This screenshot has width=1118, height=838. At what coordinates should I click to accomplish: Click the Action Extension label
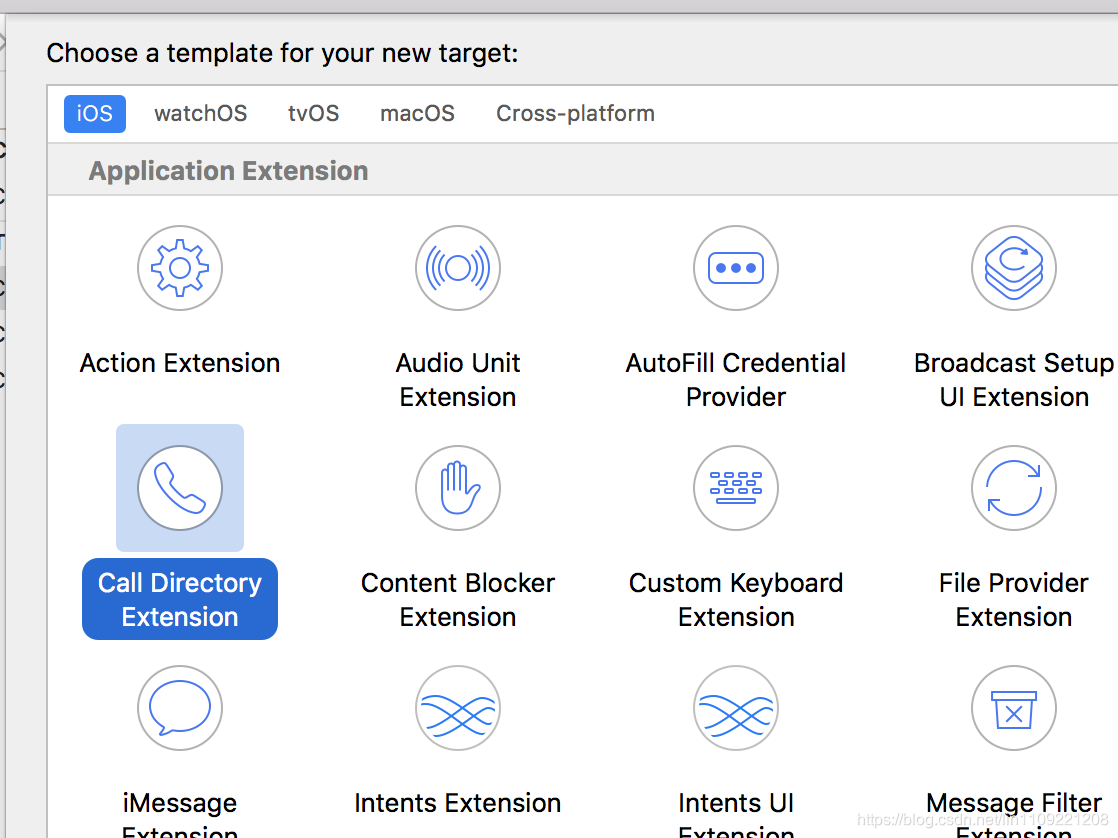180,363
